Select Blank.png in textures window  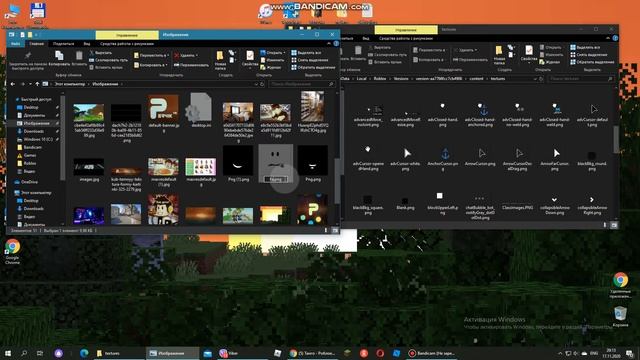click(x=405, y=203)
